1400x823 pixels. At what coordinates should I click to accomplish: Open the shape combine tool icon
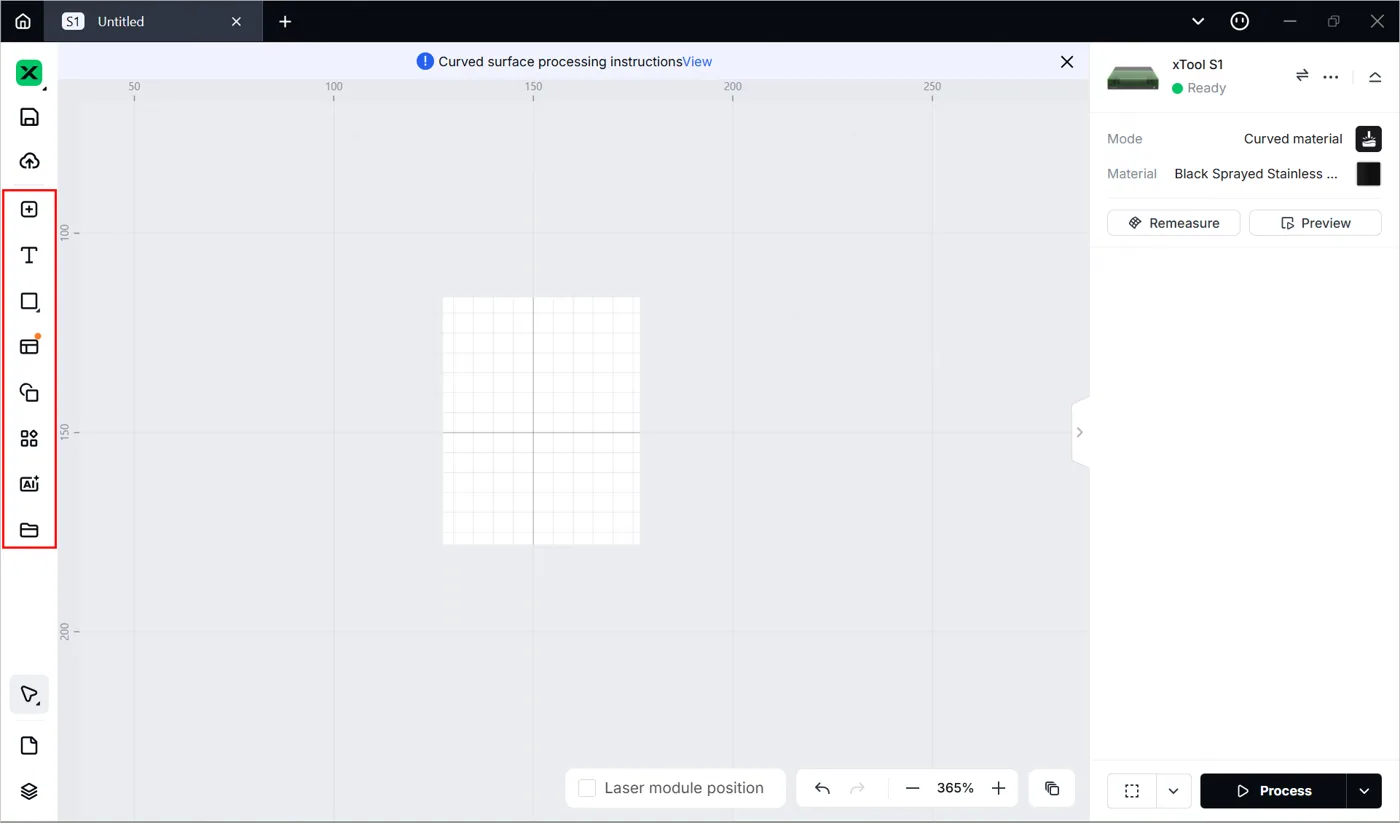point(29,393)
